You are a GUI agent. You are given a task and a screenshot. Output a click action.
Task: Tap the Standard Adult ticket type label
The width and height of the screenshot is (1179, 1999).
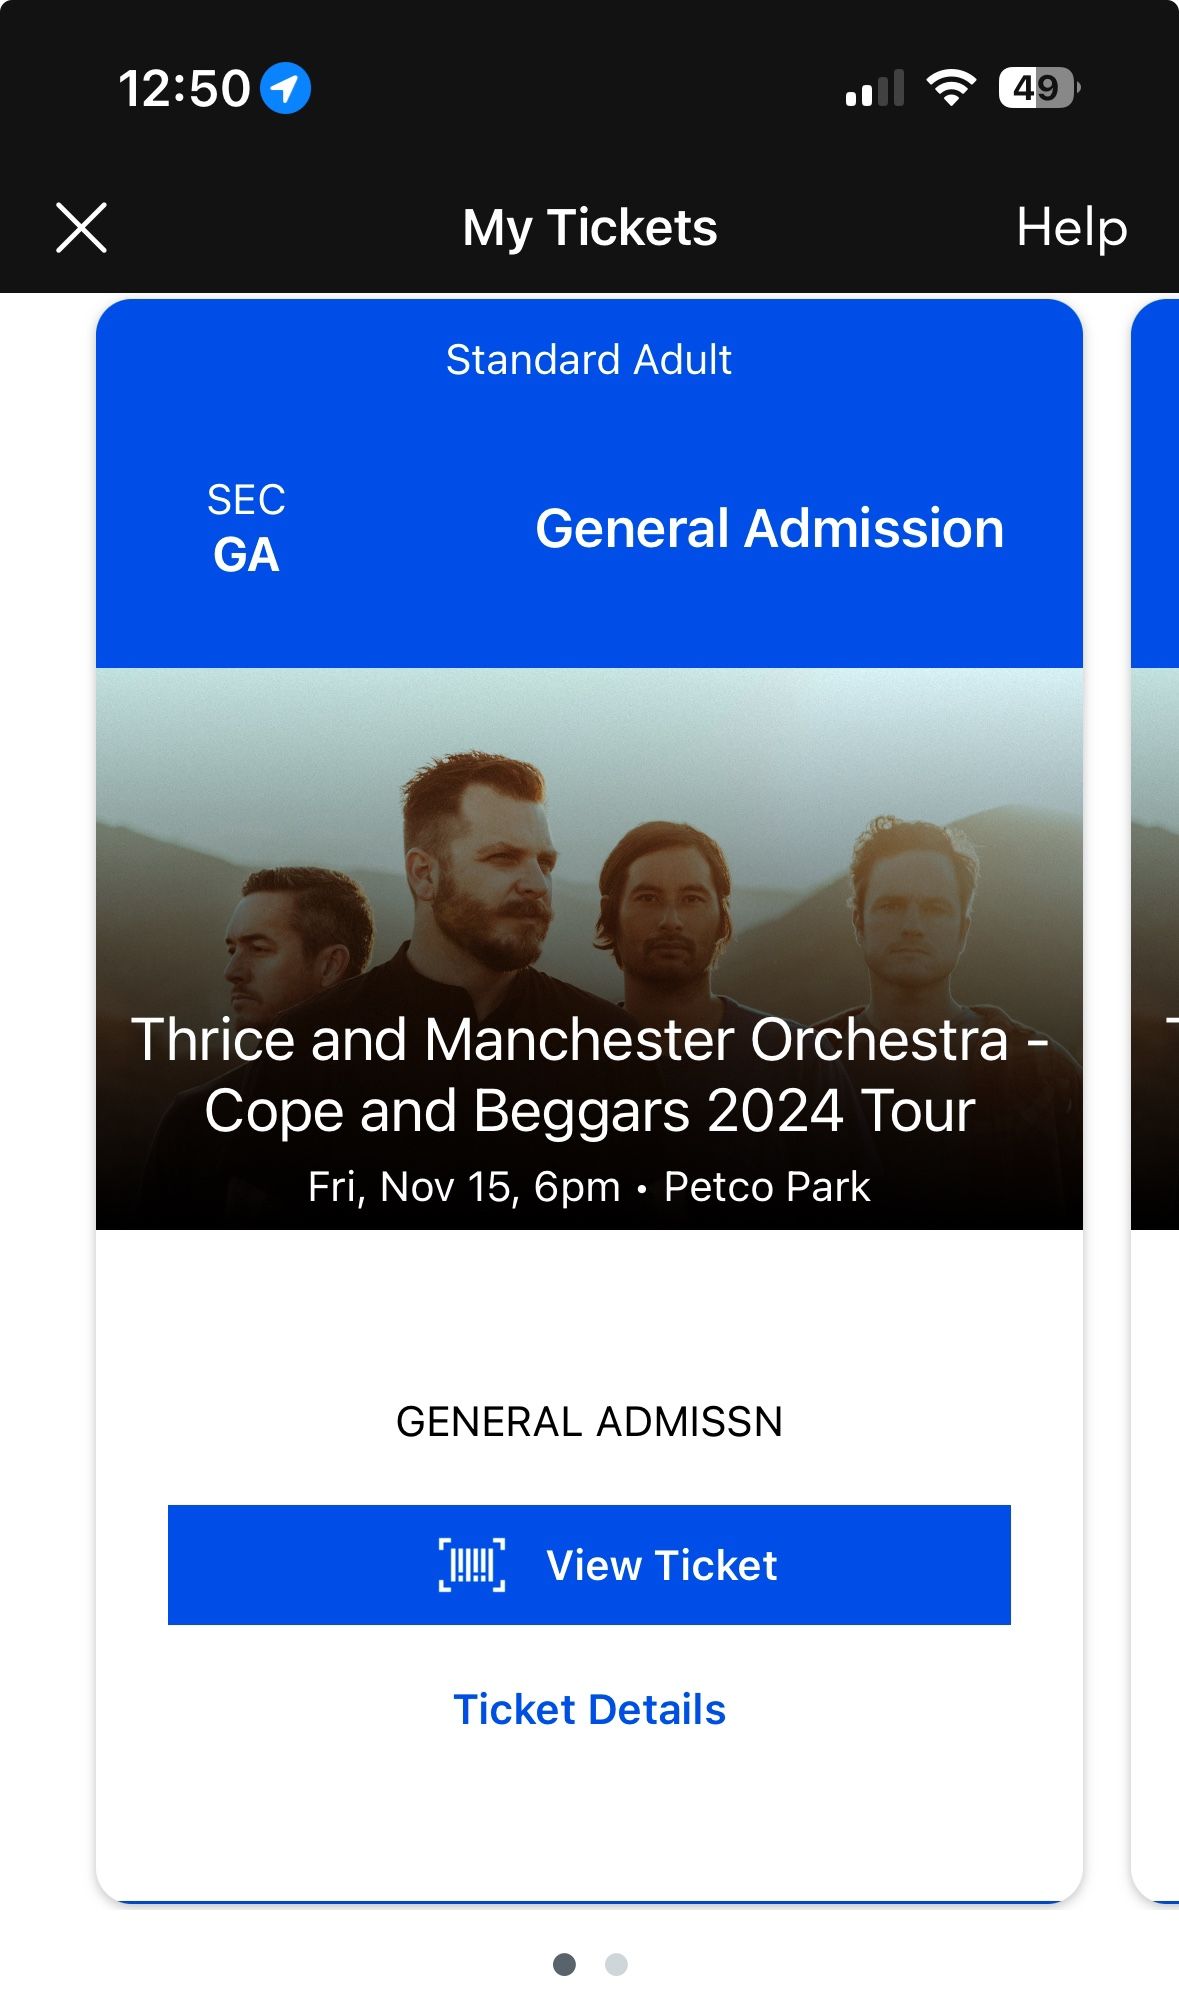(x=589, y=360)
